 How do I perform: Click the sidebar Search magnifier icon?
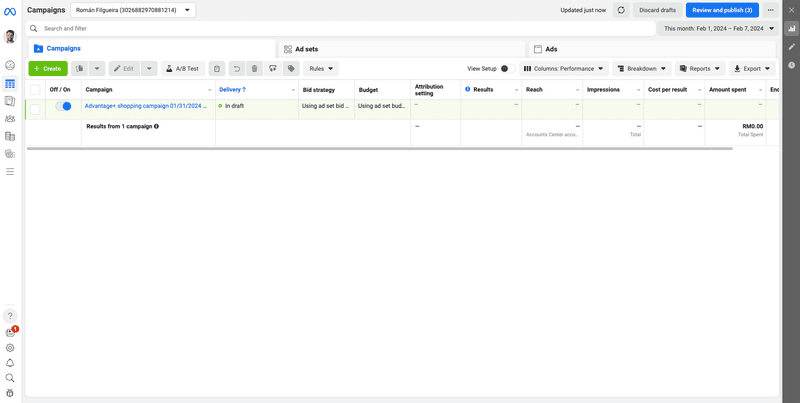(x=10, y=378)
